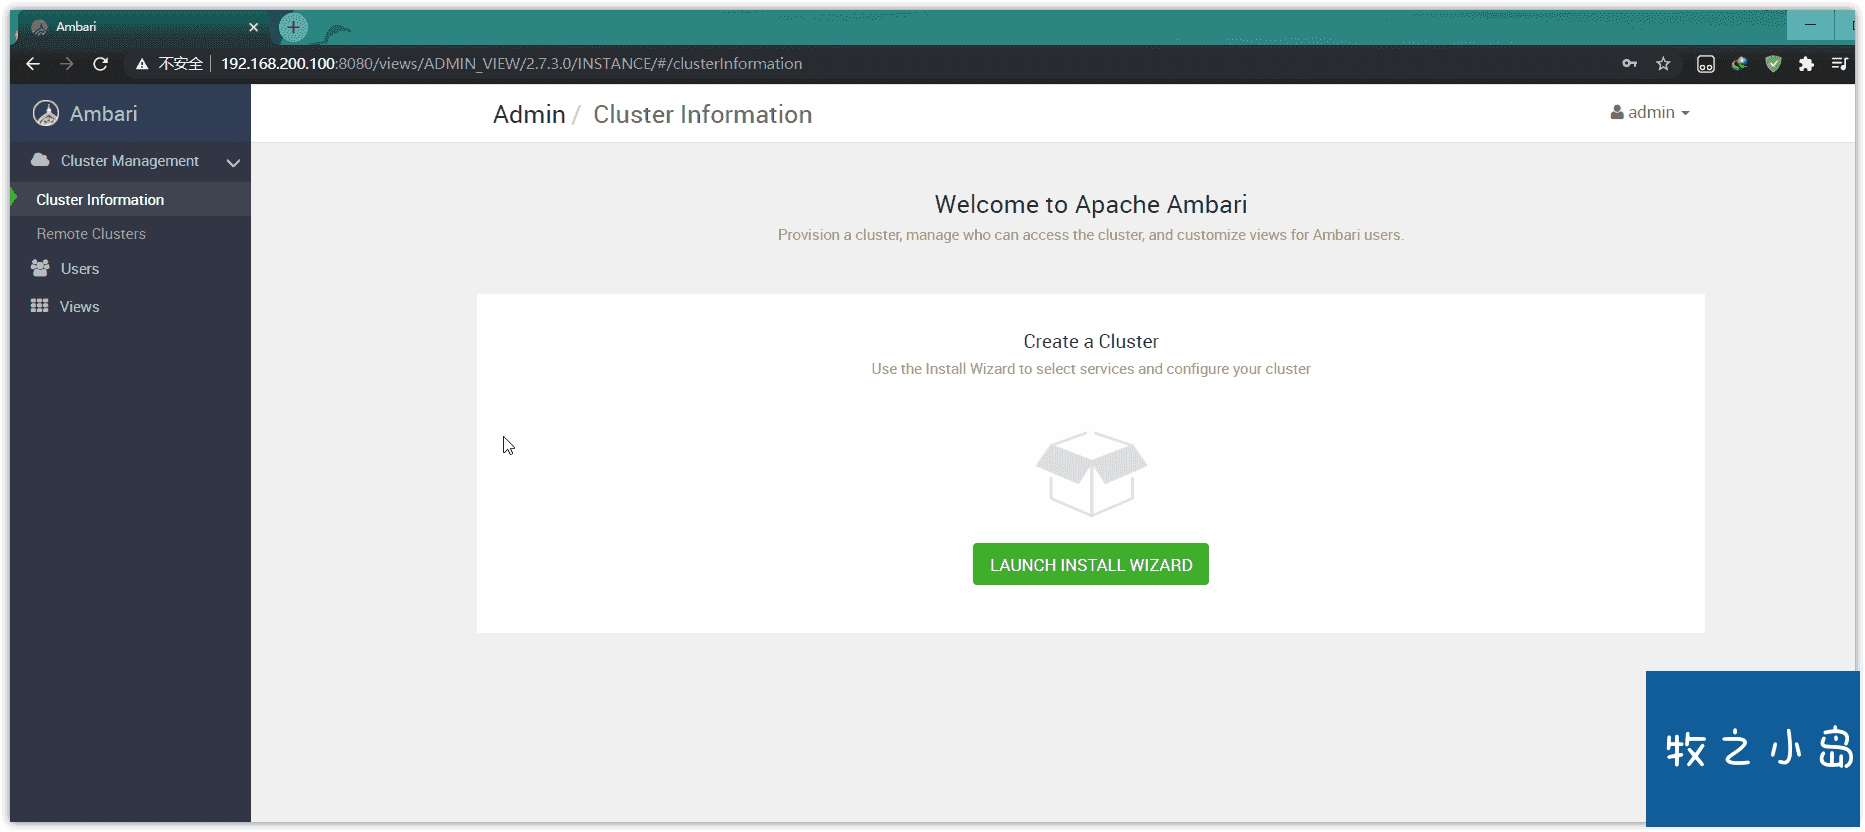The height and width of the screenshot is (832, 1865).
Task: Click the Create a Cluster heading
Action: (1091, 342)
